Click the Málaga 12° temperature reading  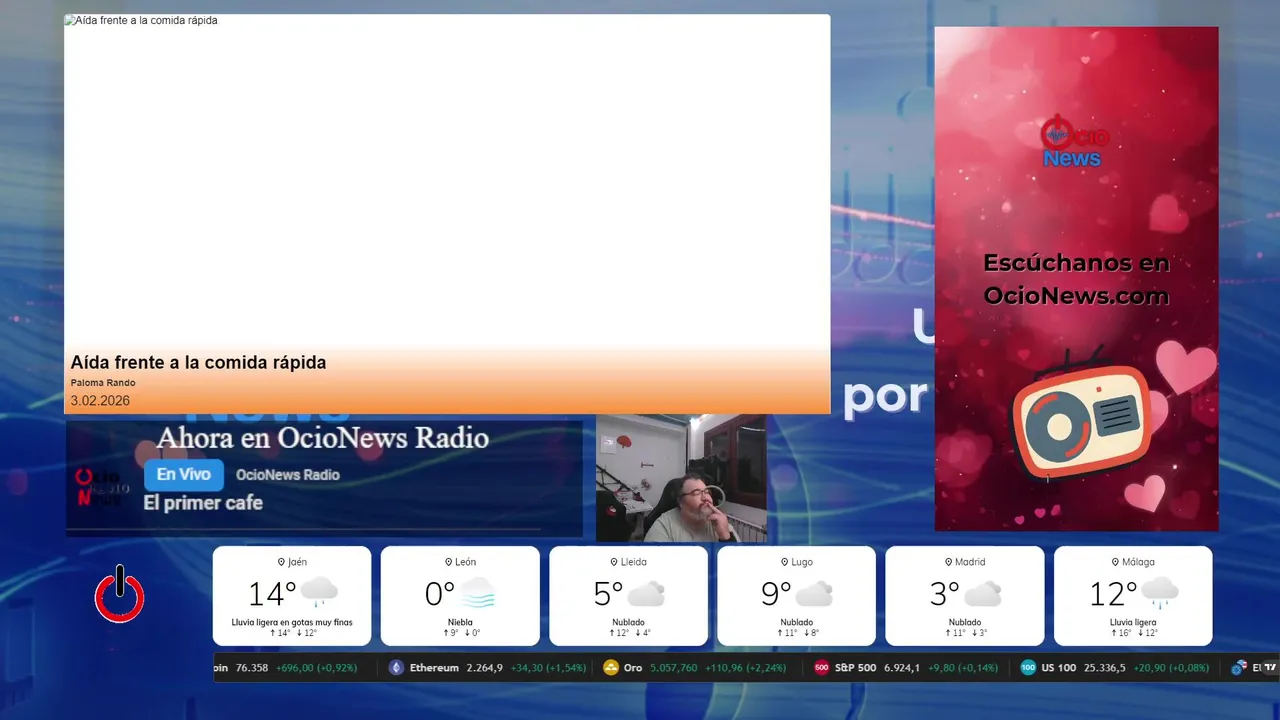[x=1113, y=594]
